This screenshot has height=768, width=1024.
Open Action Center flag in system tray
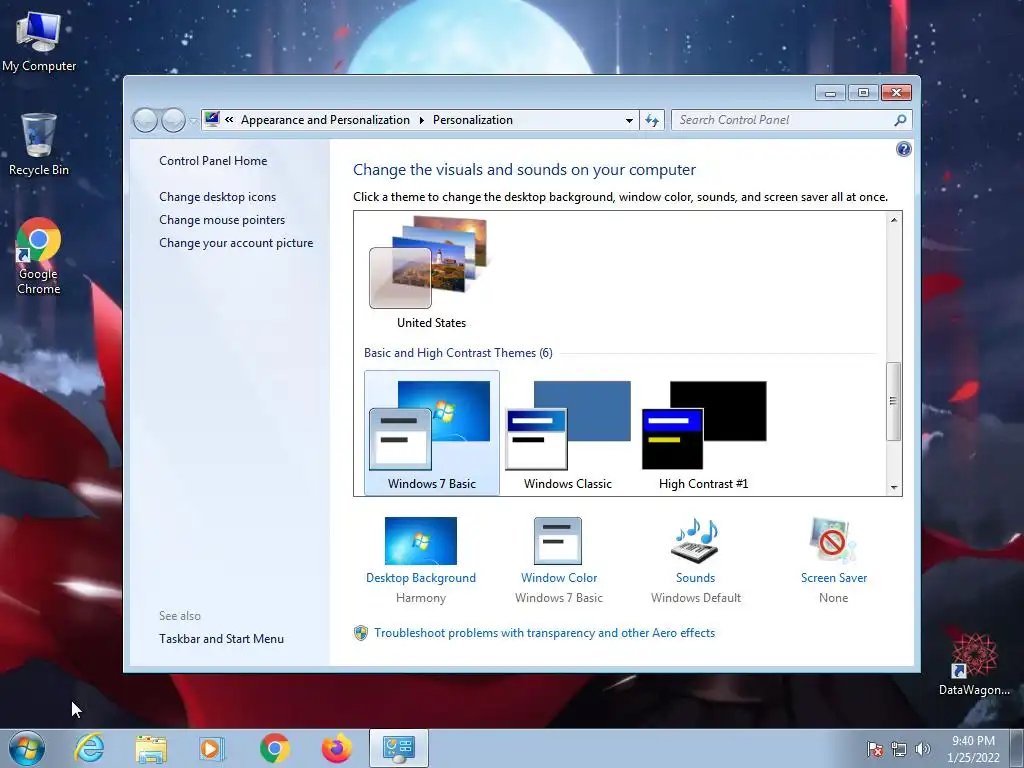point(875,750)
